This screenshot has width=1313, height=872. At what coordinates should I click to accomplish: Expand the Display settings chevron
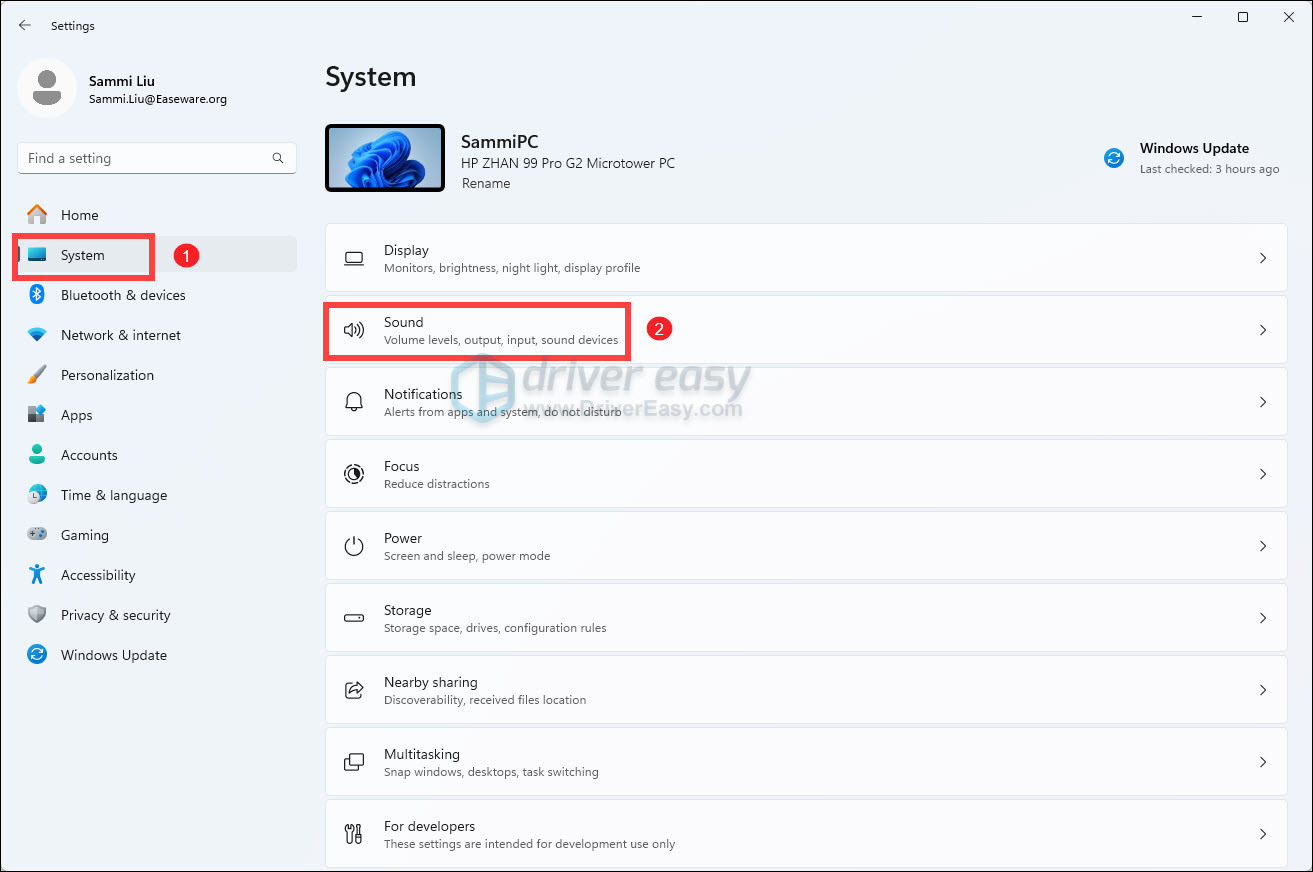(1263, 258)
